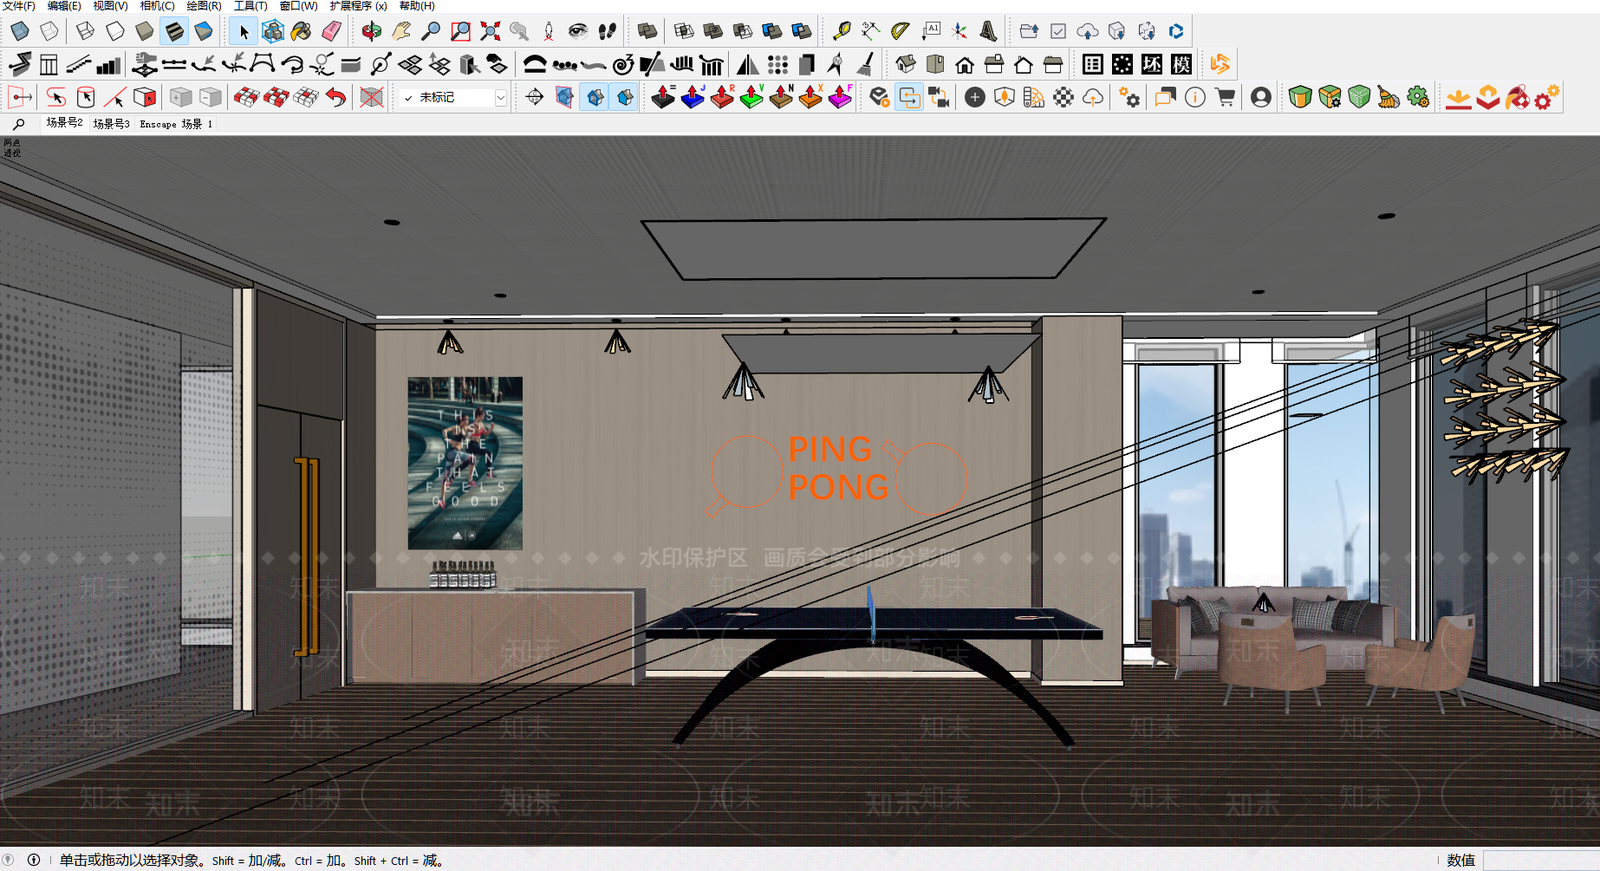
Task: Select the pink Eraser tool
Action: click(331, 32)
